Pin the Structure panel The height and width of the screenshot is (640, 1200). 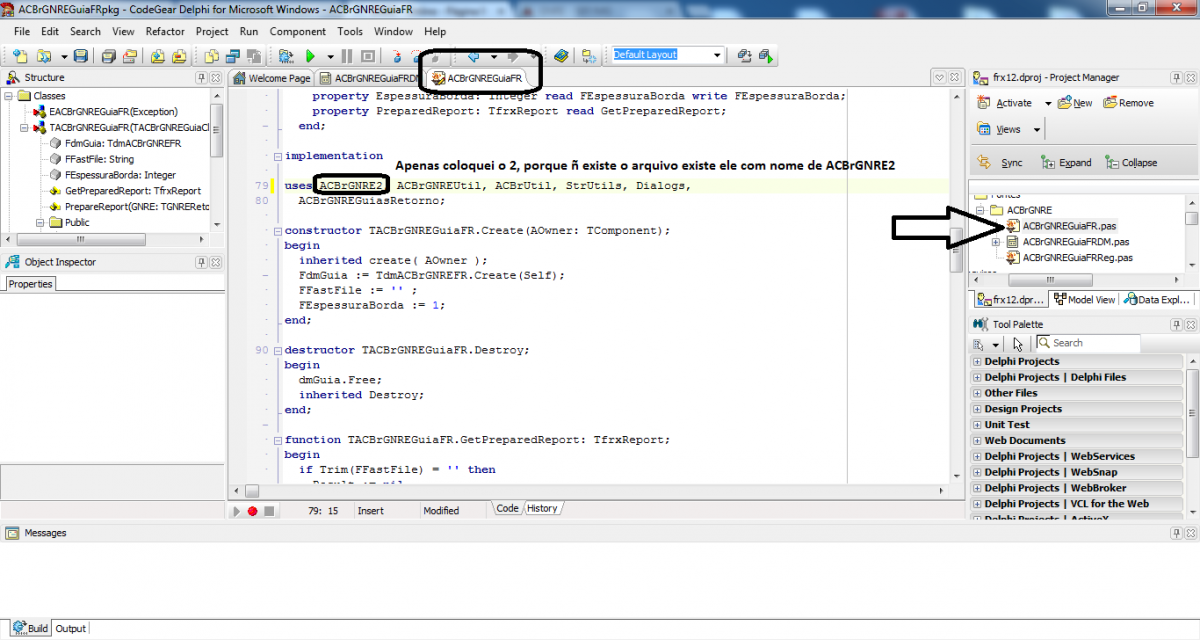coord(202,77)
